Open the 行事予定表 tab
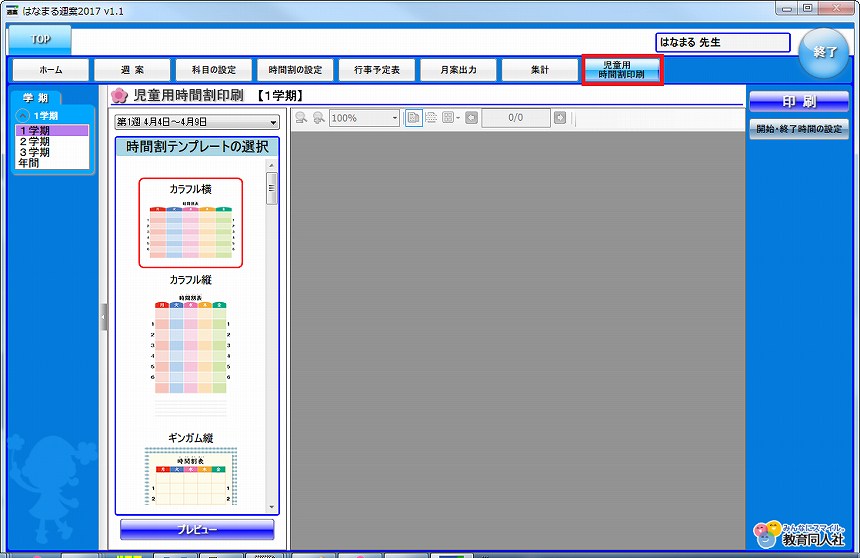The height and width of the screenshot is (558, 860). click(x=377, y=70)
